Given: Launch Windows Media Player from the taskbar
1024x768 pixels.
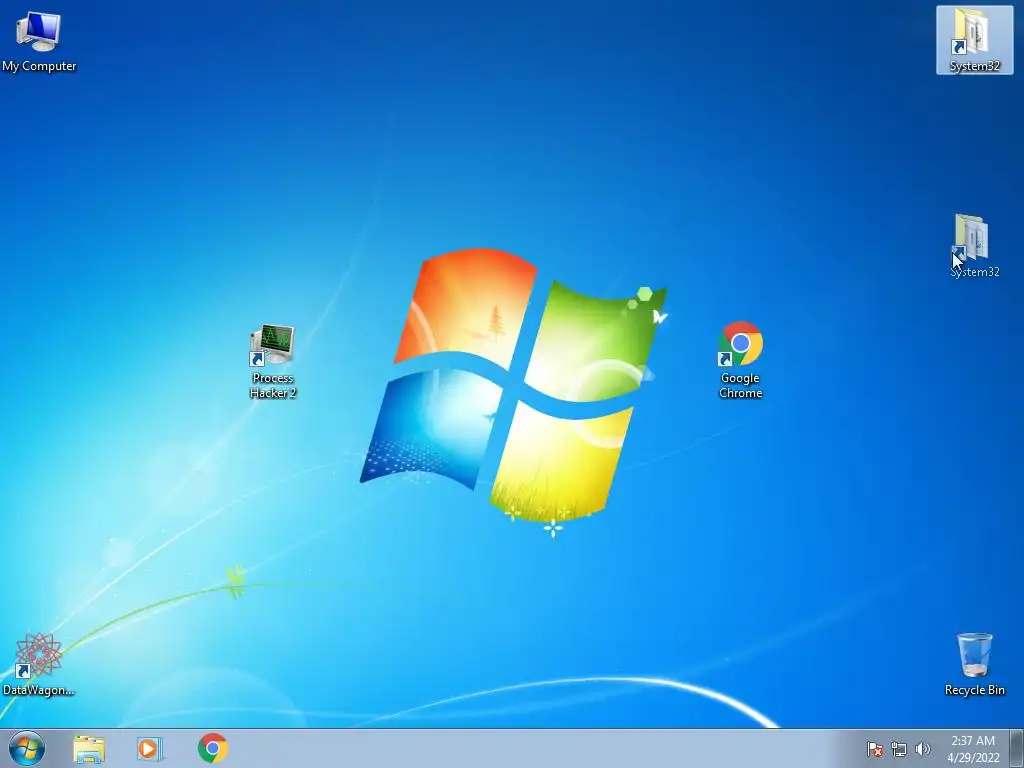Looking at the screenshot, I should click(150, 748).
